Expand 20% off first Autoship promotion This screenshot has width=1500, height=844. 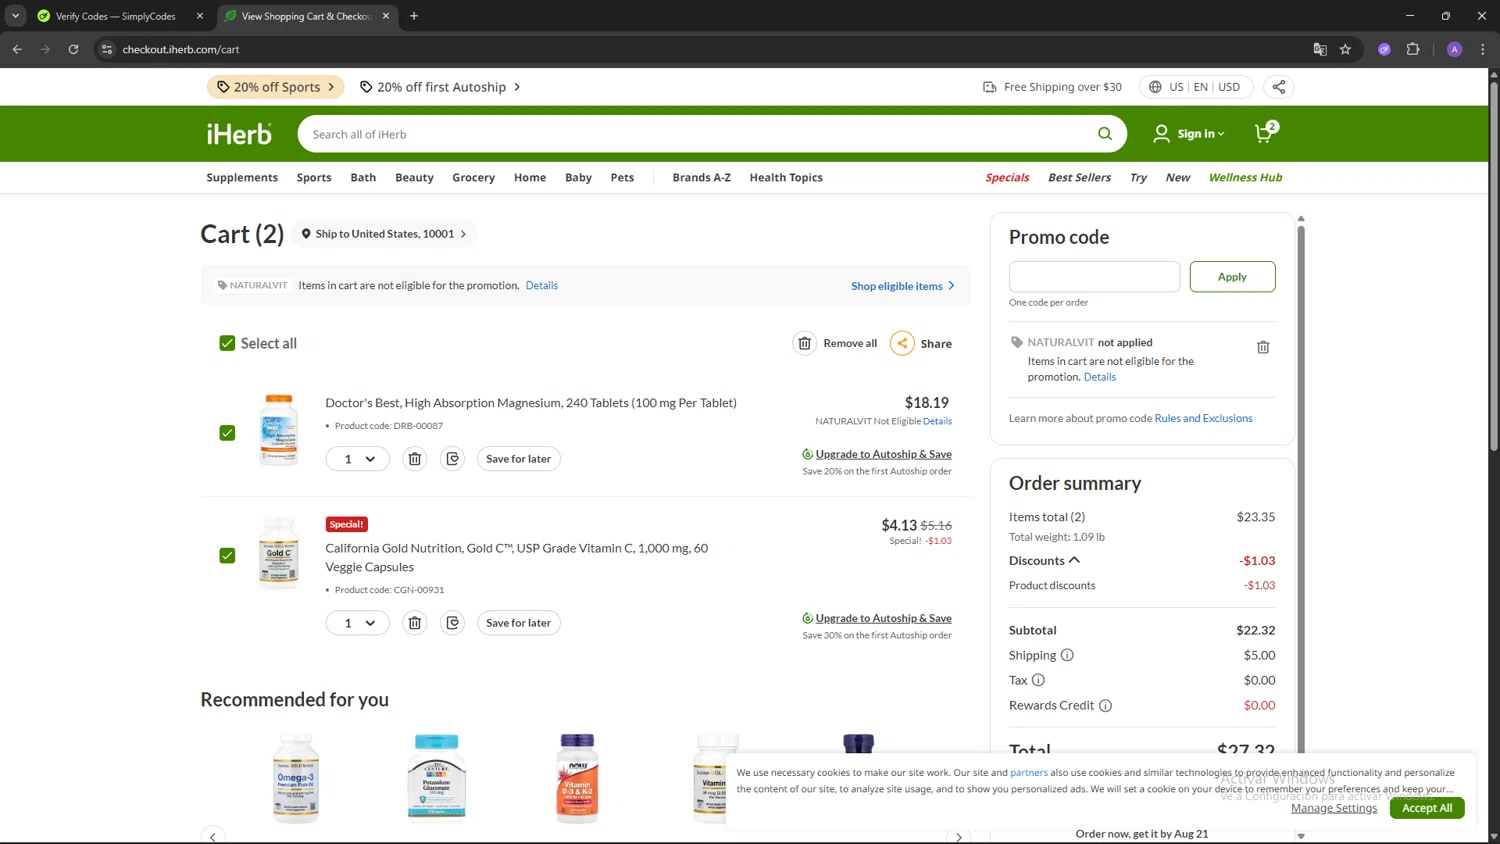coord(440,87)
